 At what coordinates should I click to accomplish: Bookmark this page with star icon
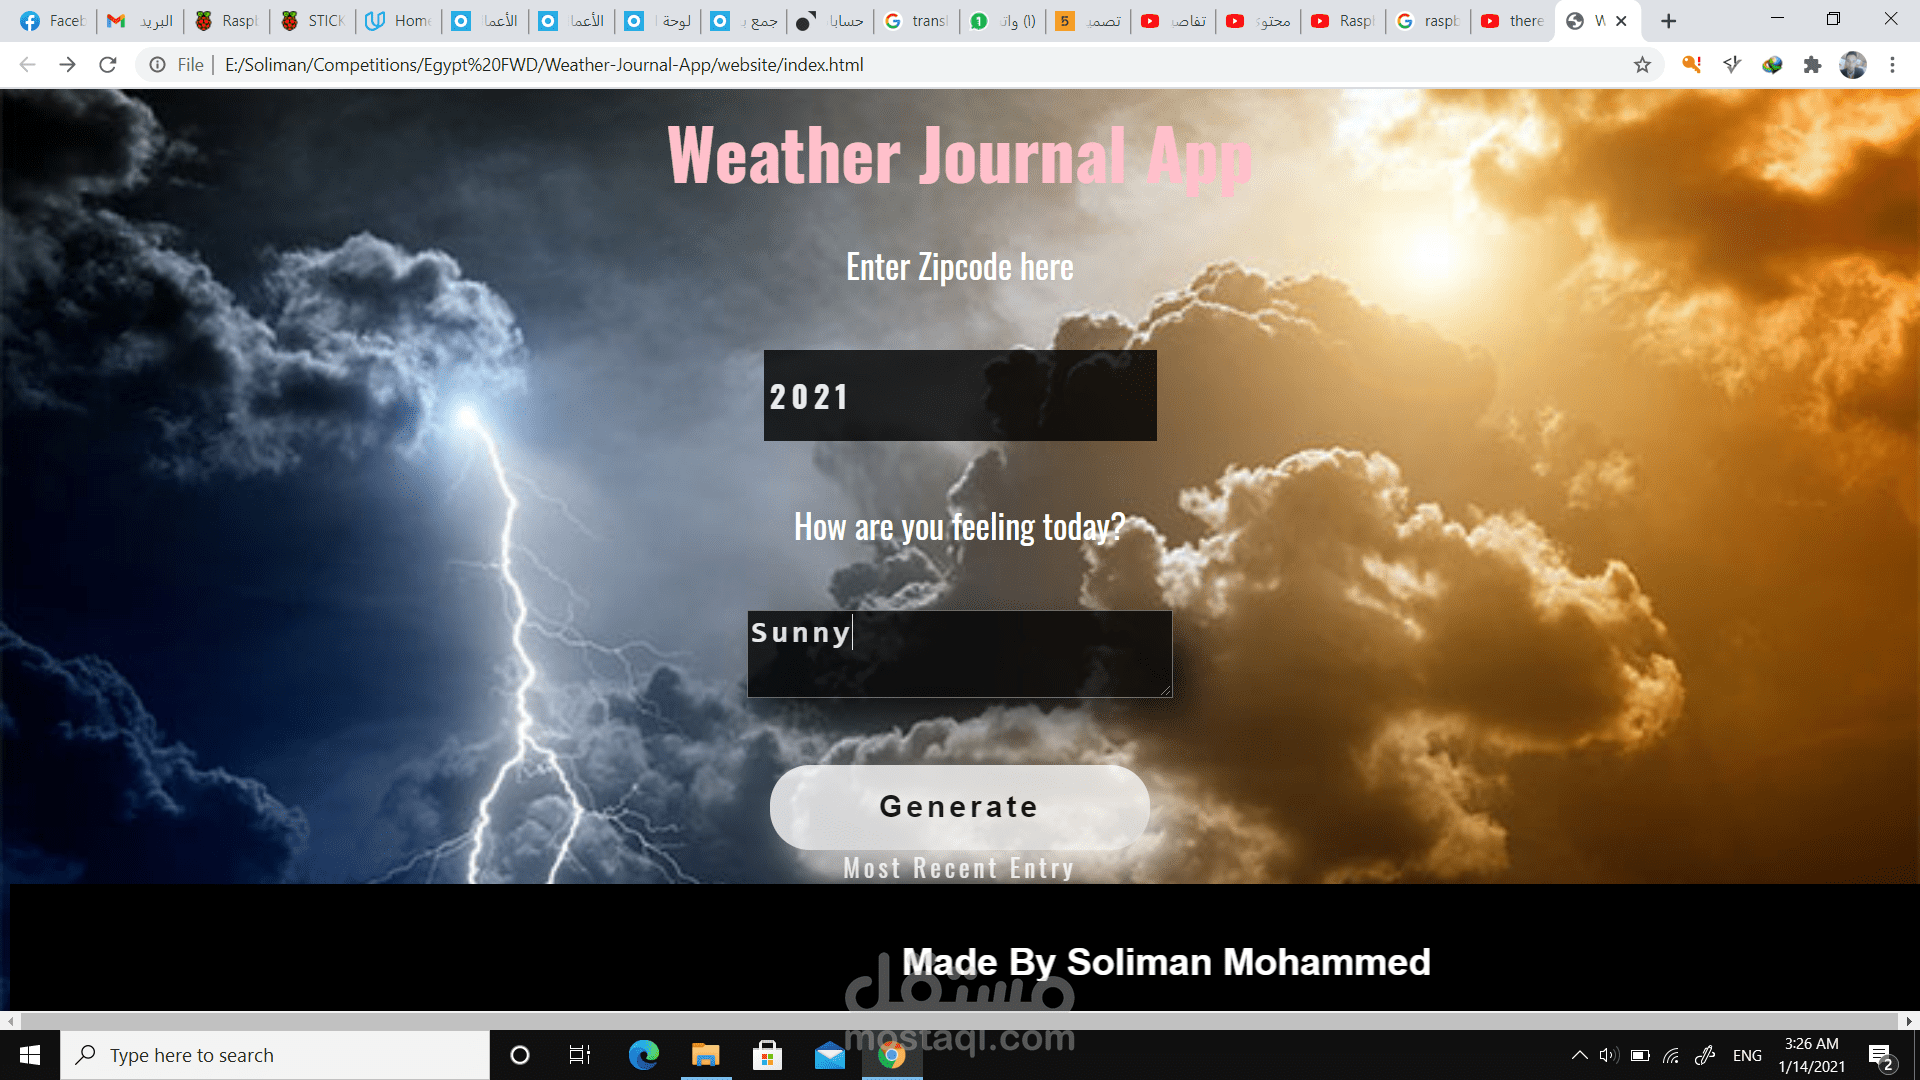(x=1642, y=65)
